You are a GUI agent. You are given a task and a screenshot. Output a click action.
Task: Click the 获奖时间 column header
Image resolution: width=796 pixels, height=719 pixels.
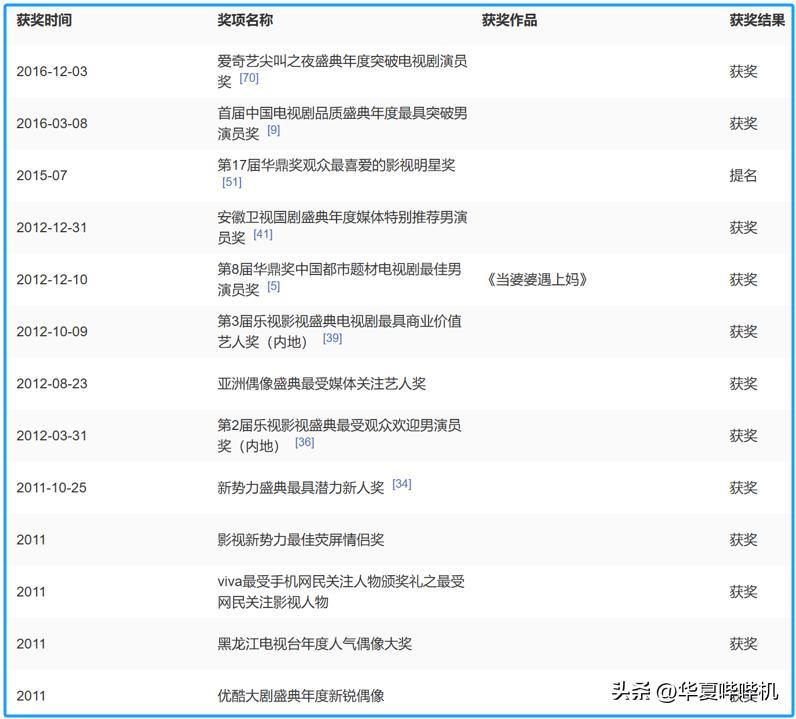44,20
